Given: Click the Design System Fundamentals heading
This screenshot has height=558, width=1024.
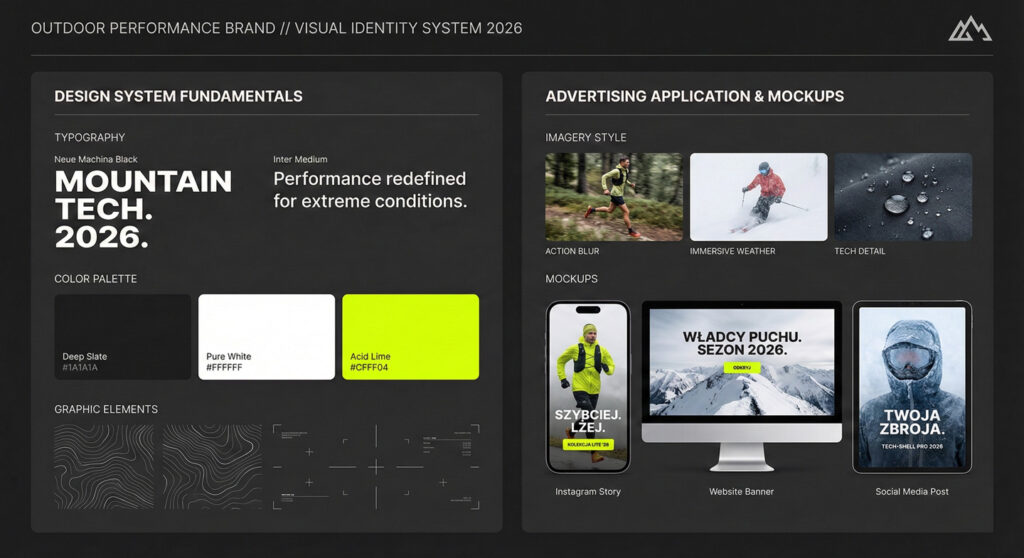Looking at the screenshot, I should coord(178,97).
